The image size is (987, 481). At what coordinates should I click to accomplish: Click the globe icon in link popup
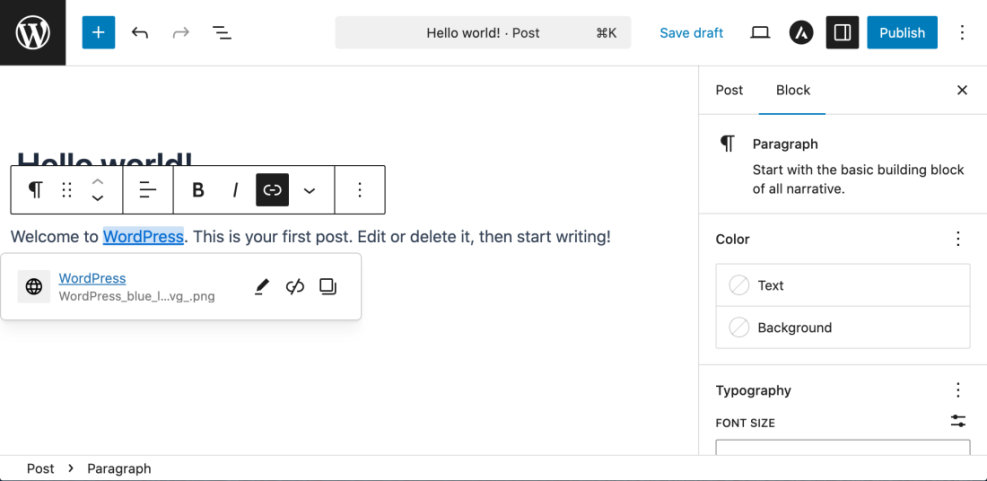(33, 286)
